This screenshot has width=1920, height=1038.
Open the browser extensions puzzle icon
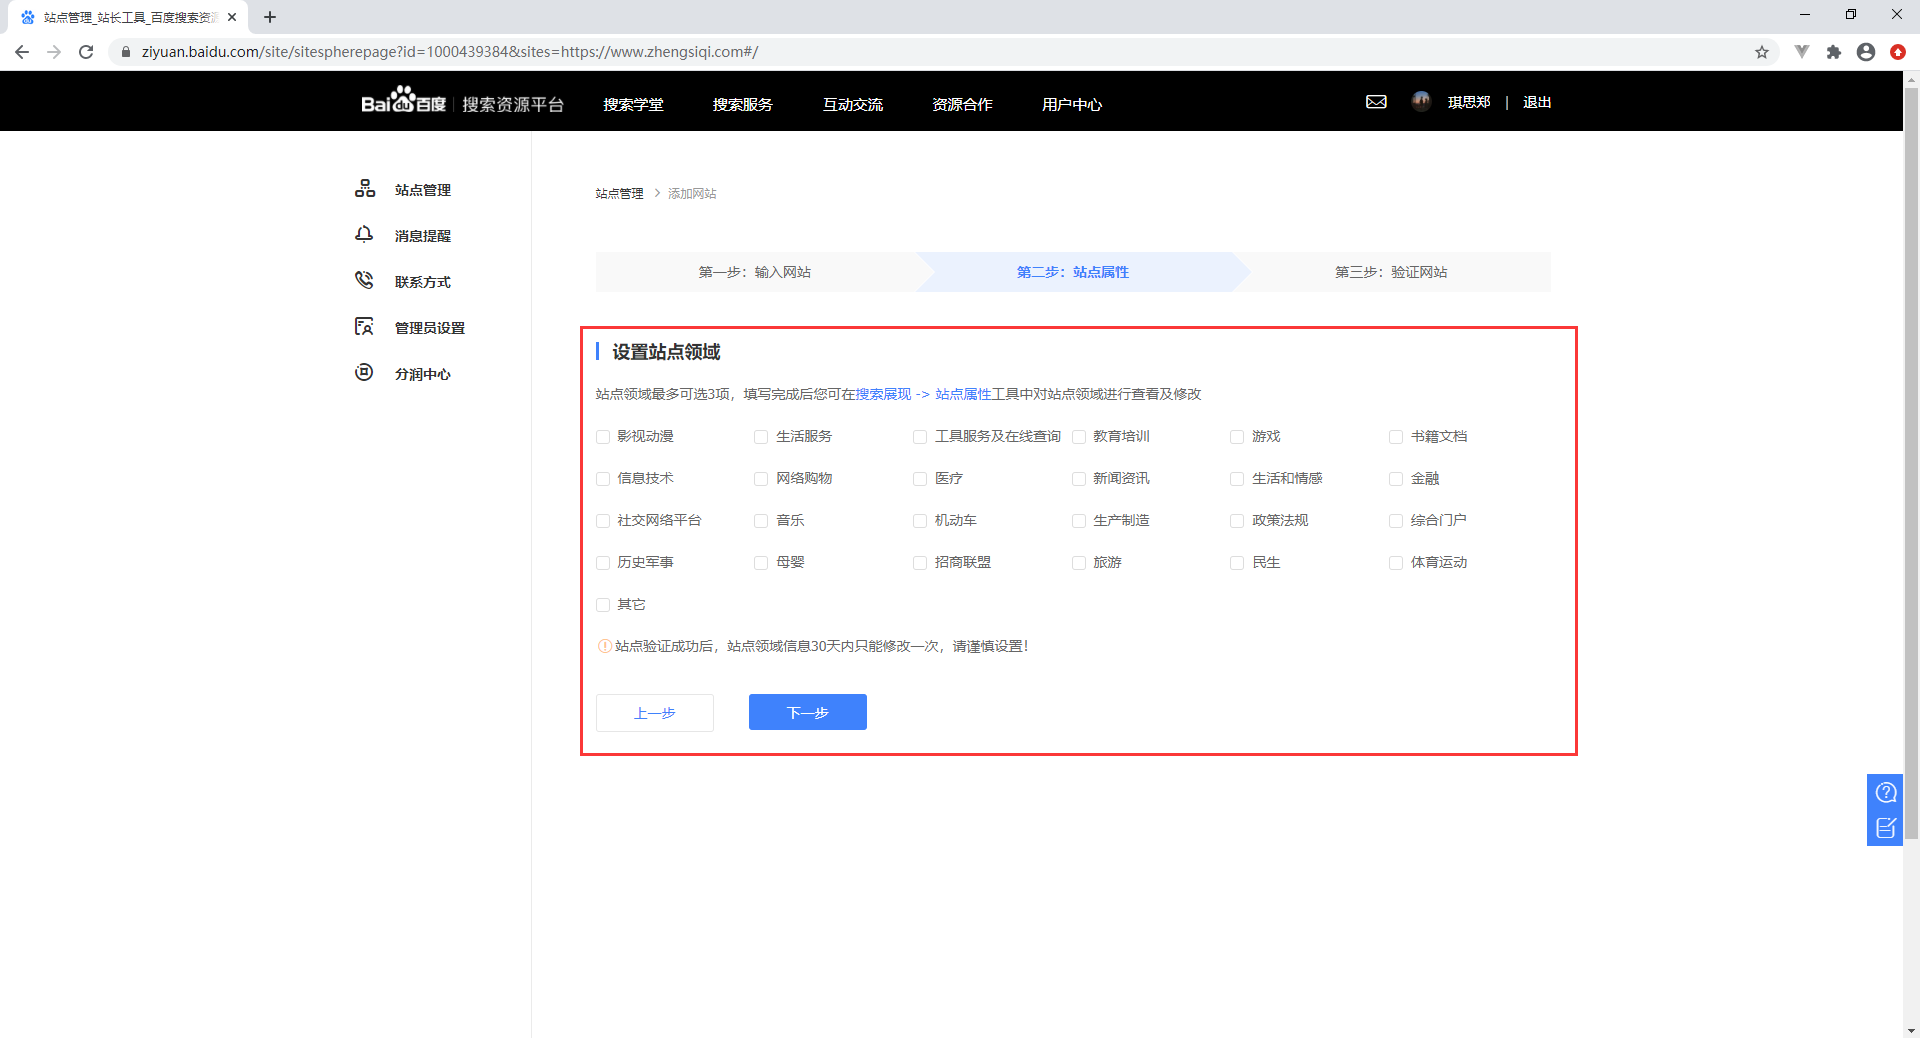coord(1834,52)
